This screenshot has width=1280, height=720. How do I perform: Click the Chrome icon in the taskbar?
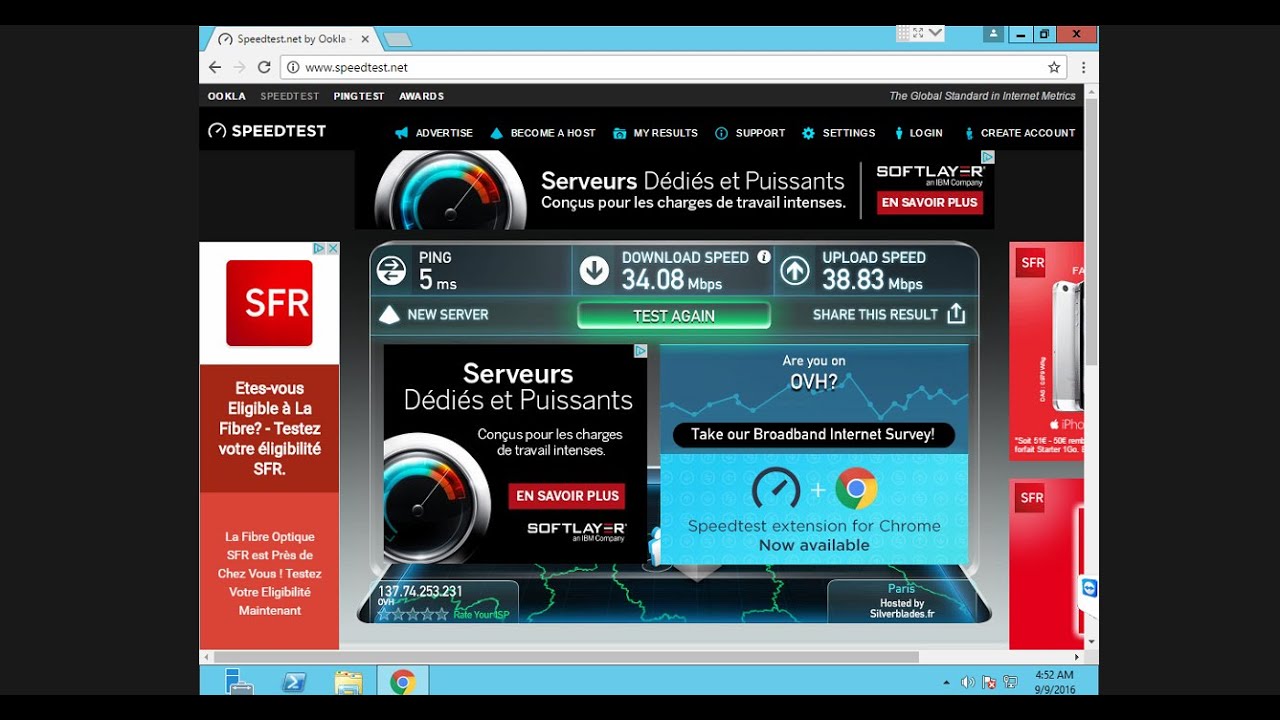[402, 682]
